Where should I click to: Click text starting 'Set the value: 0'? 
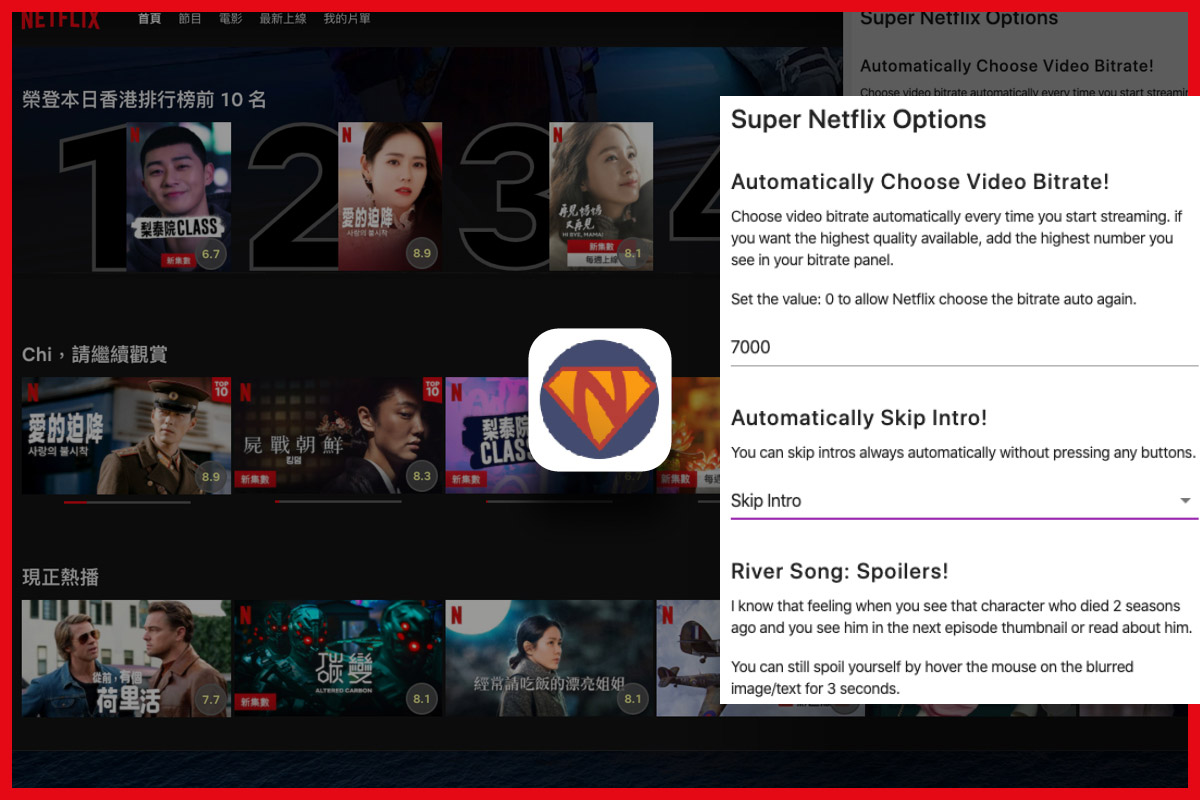(934, 299)
